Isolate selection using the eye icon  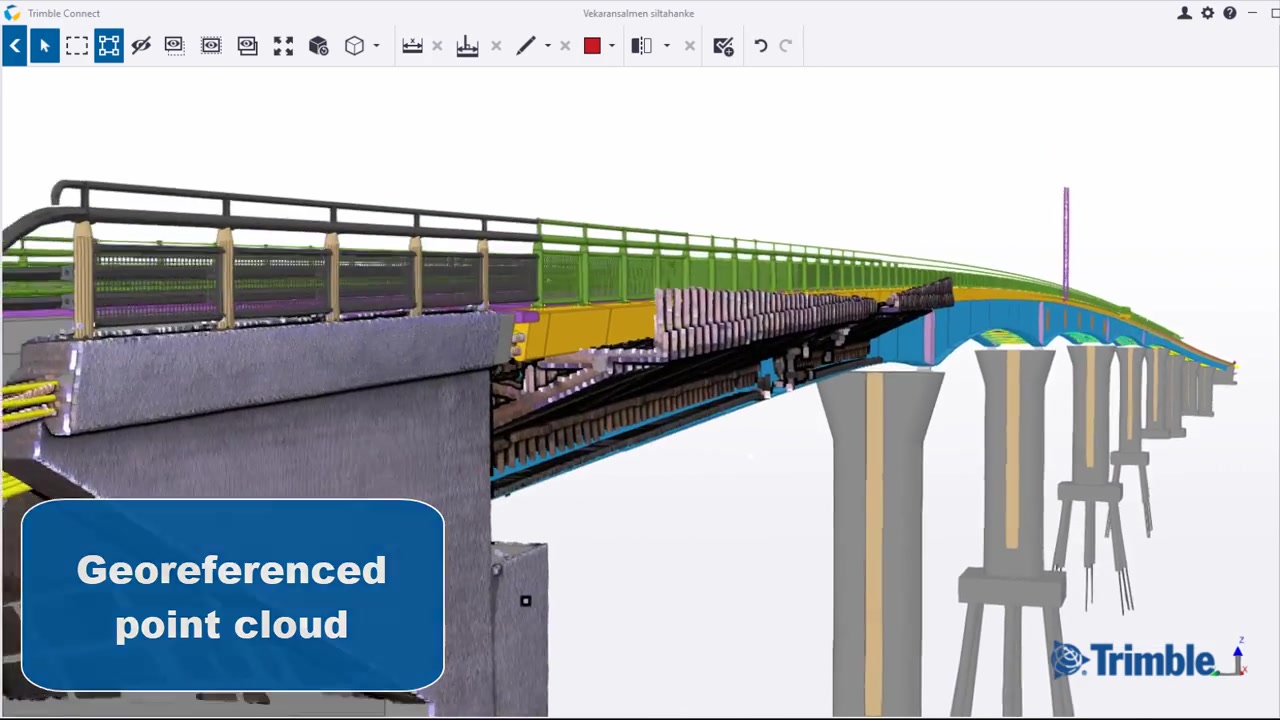(x=173, y=45)
